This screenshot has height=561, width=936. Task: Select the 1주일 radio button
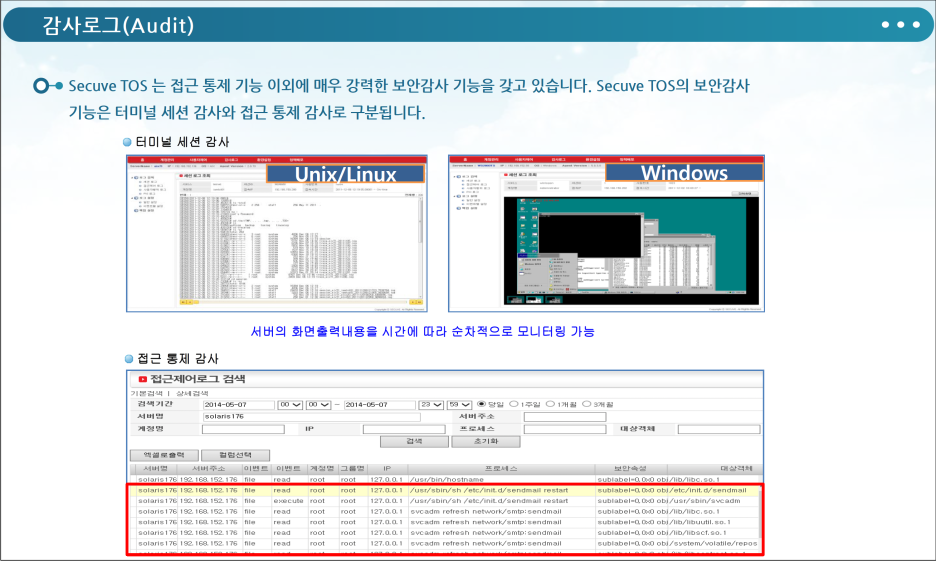pos(513,404)
